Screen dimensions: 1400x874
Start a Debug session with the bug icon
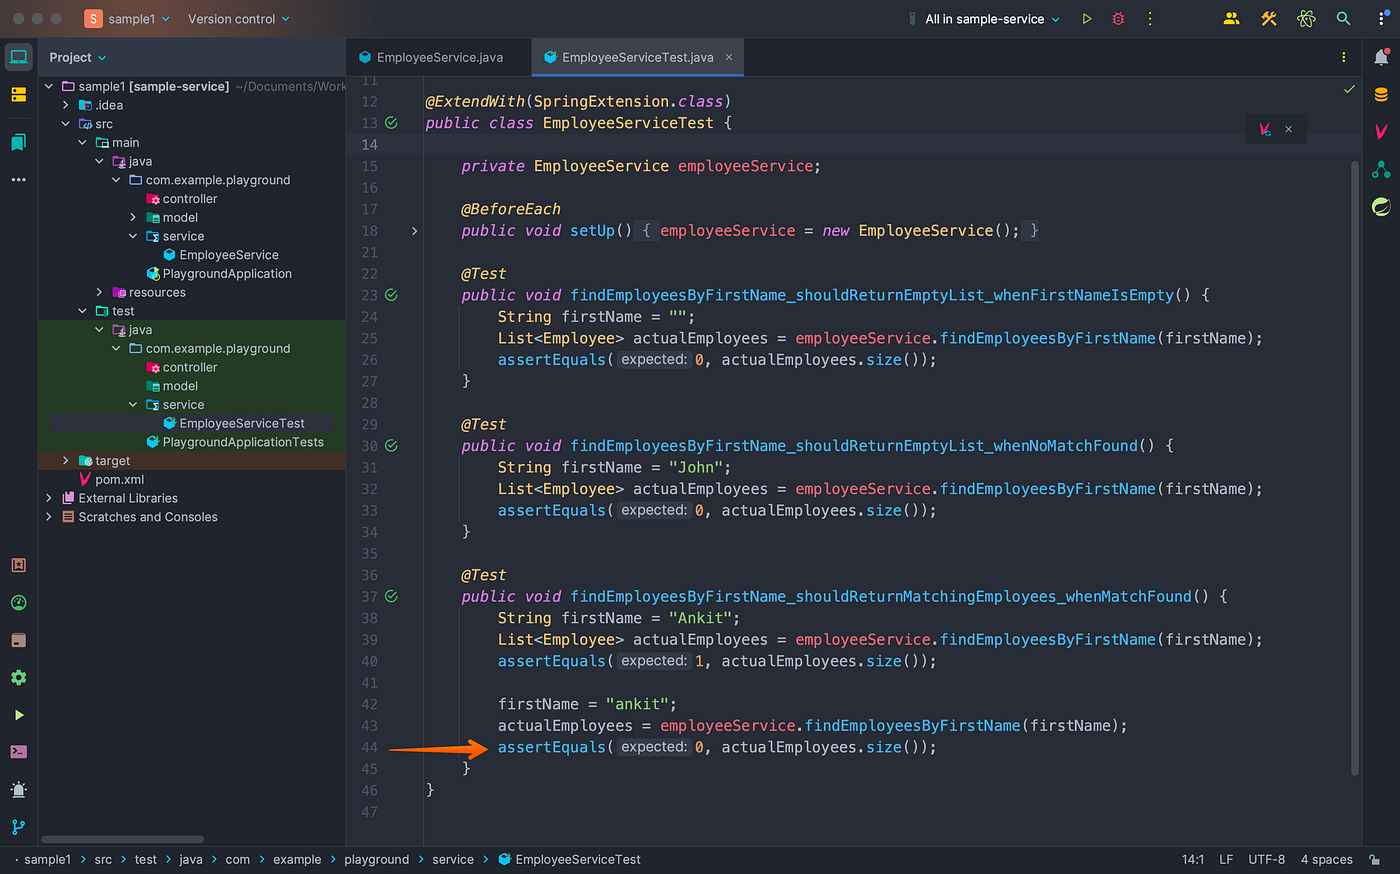[x=1118, y=18]
